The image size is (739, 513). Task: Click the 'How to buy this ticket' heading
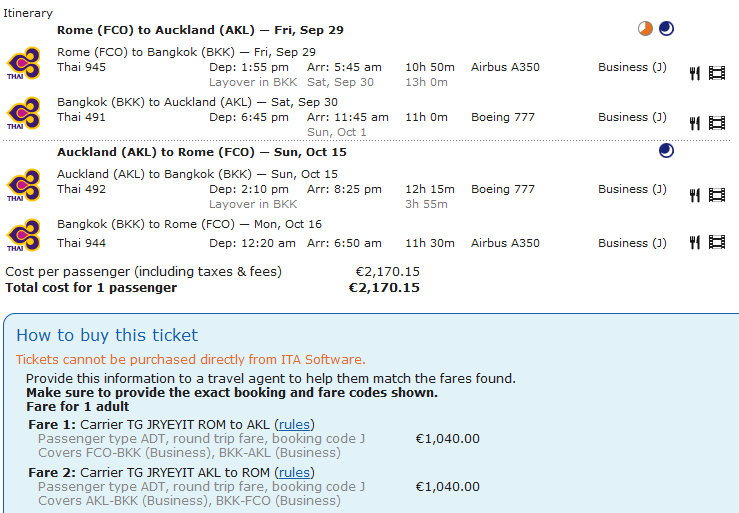click(x=107, y=335)
